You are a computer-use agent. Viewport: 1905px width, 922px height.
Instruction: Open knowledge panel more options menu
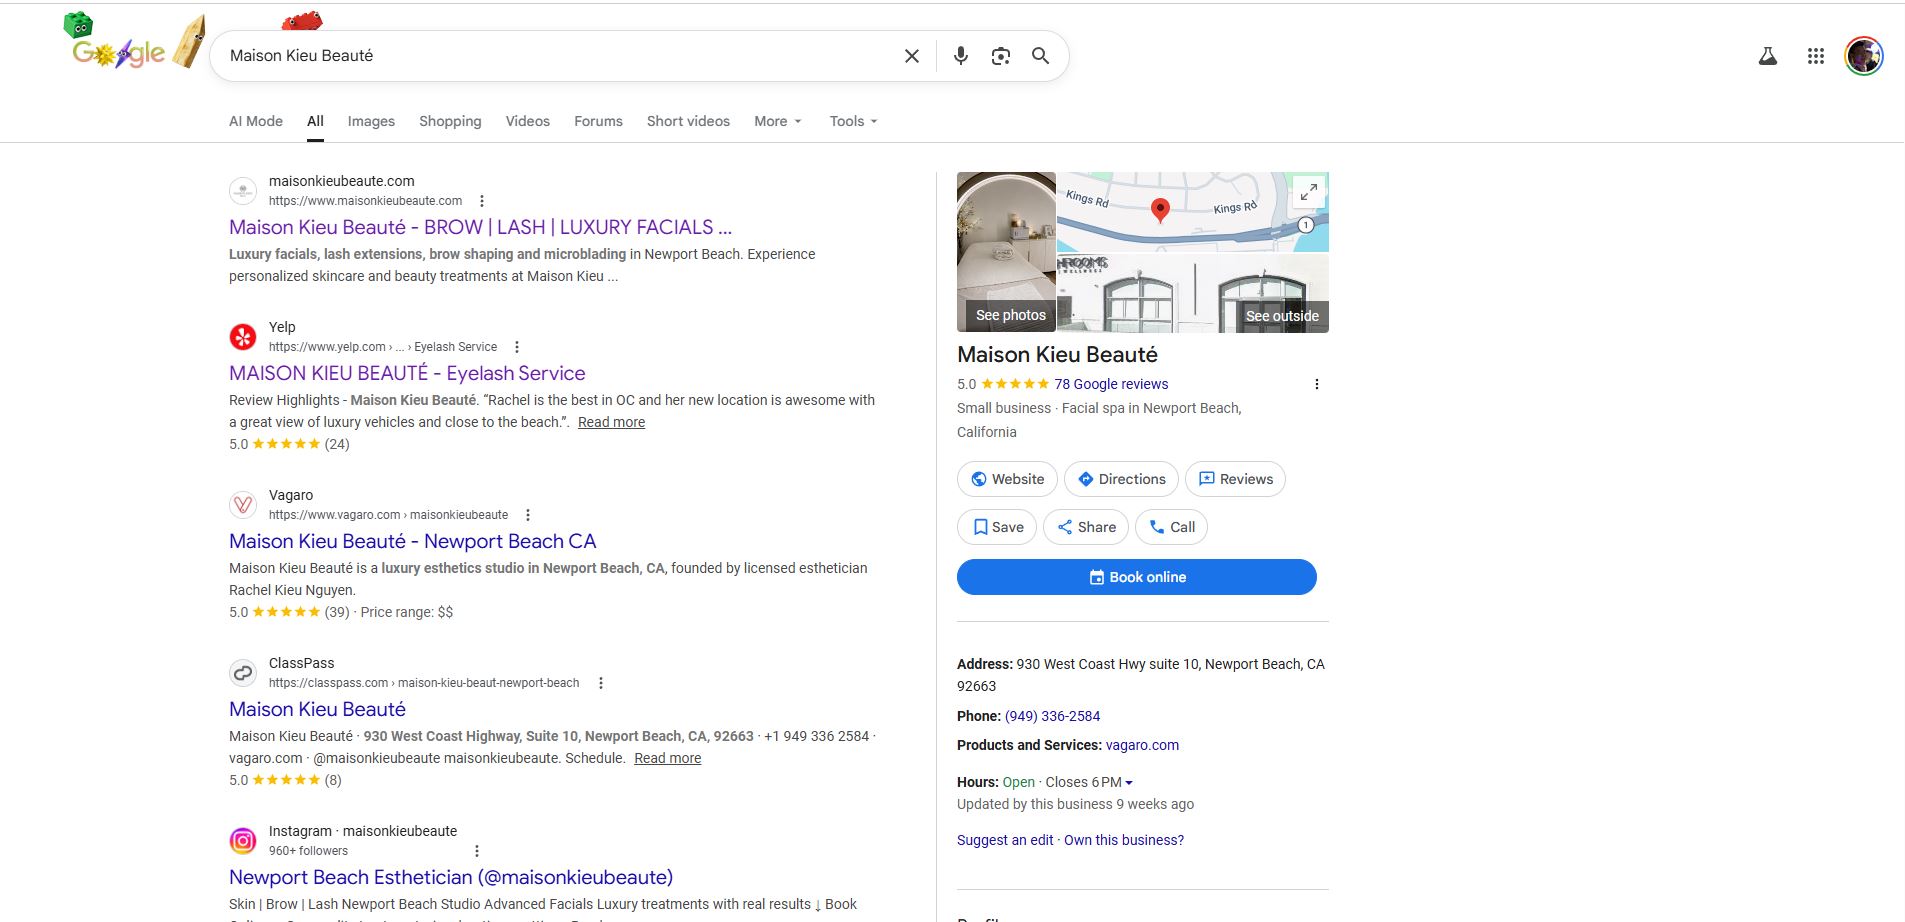coord(1317,384)
